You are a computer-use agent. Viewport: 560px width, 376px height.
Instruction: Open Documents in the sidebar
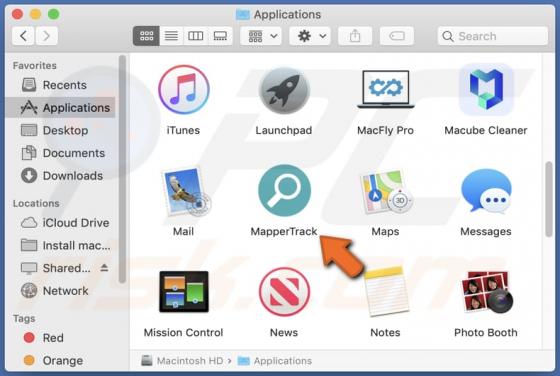point(60,153)
